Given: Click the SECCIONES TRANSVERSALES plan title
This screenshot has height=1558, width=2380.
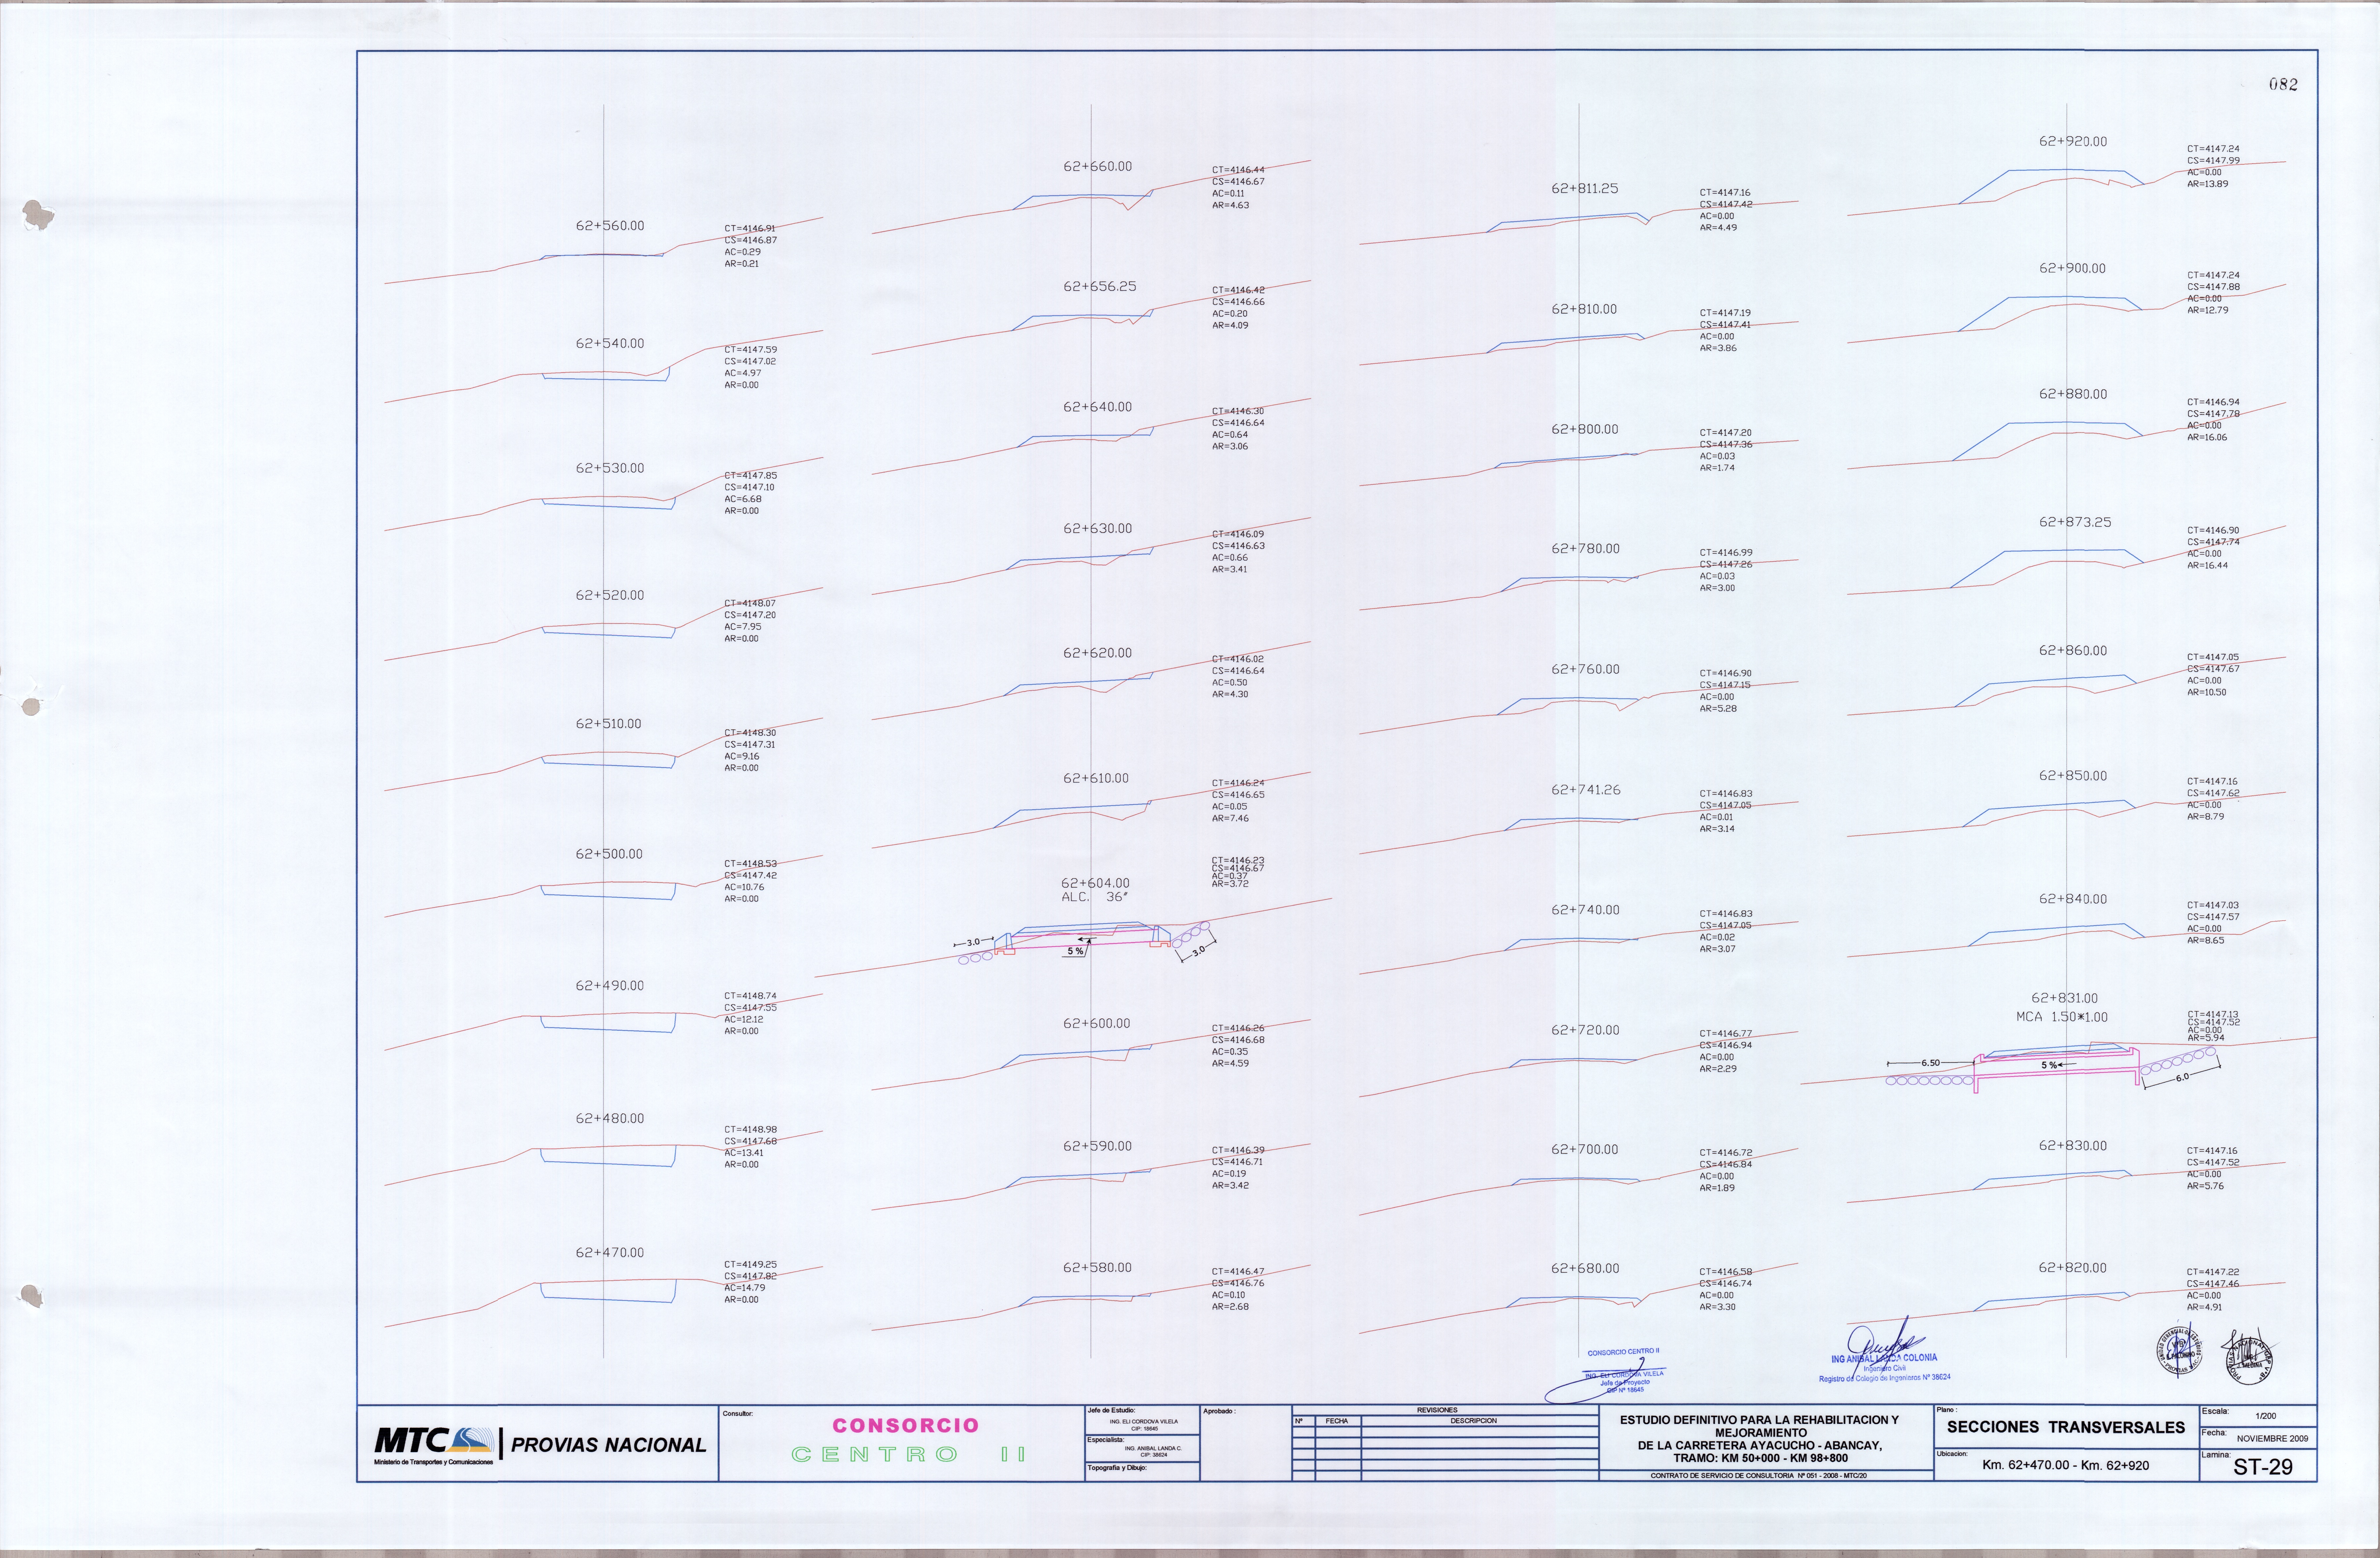Looking at the screenshot, I should point(2066,1427).
